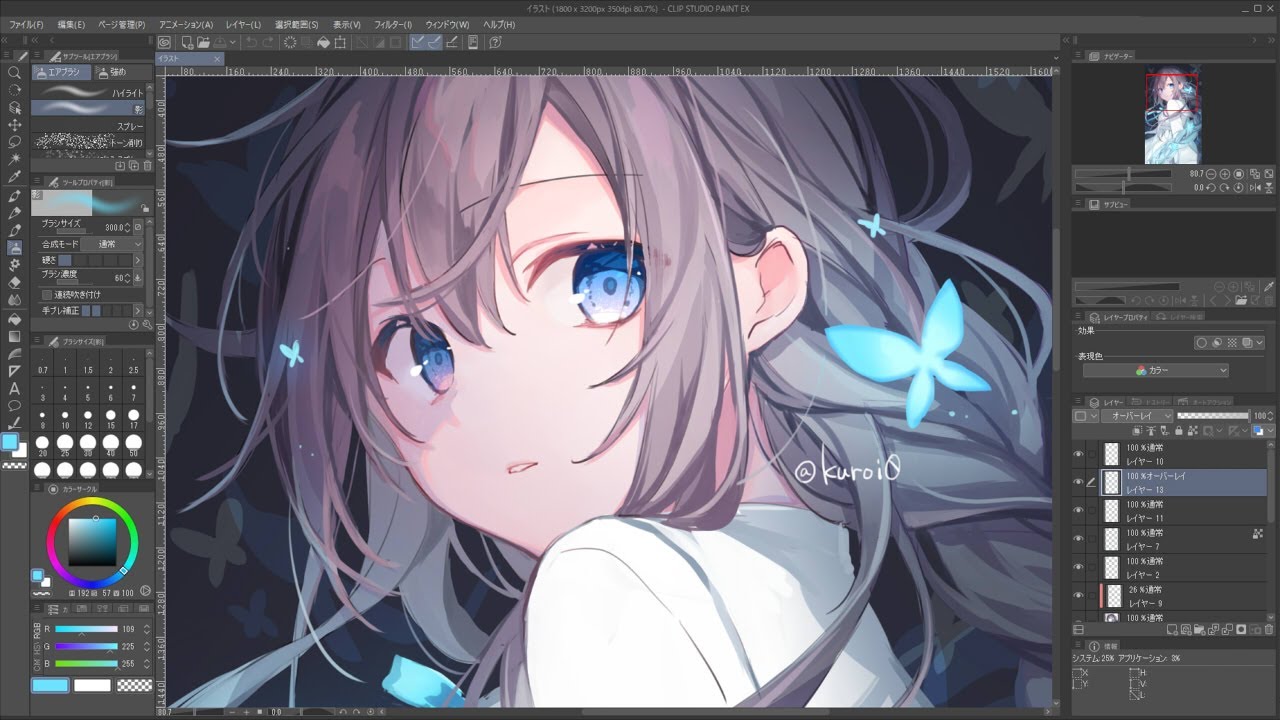Select the Text tool
The height and width of the screenshot is (720, 1280).
pyautogui.click(x=15, y=388)
